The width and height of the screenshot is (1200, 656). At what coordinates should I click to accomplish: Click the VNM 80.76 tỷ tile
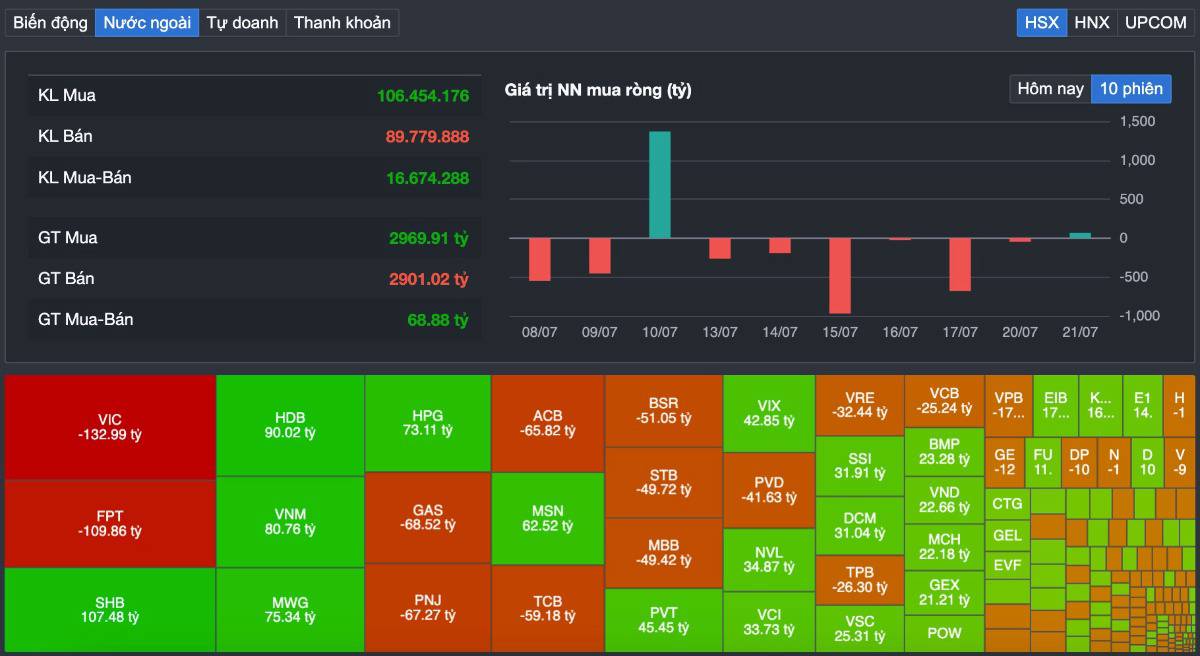tap(290, 522)
